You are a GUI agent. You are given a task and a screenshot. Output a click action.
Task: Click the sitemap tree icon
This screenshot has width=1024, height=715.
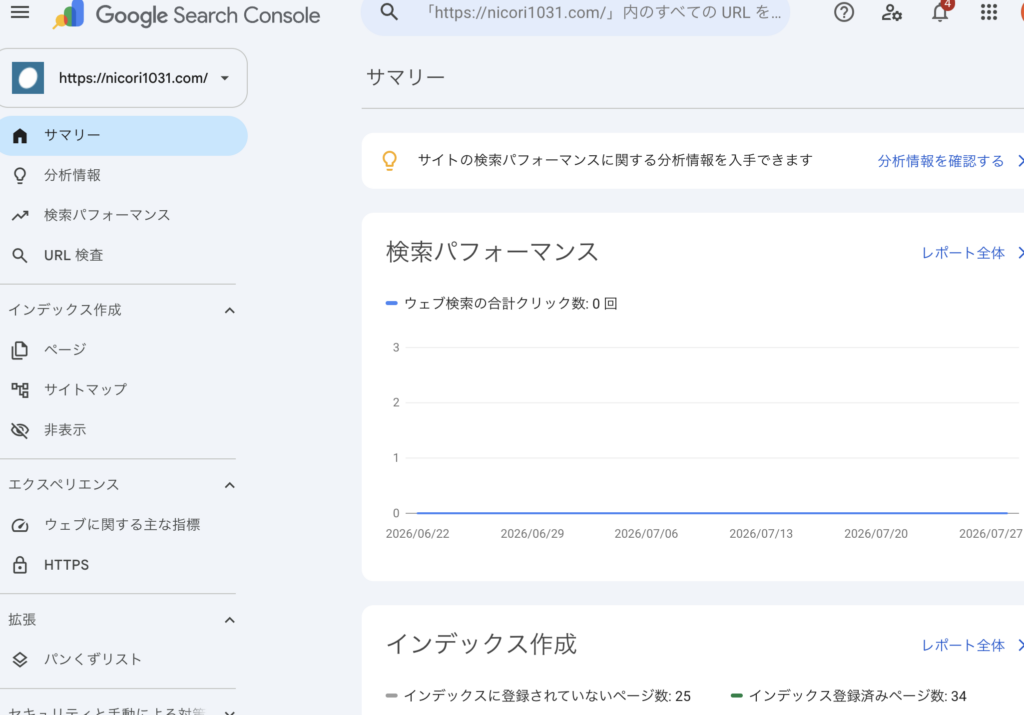20,390
